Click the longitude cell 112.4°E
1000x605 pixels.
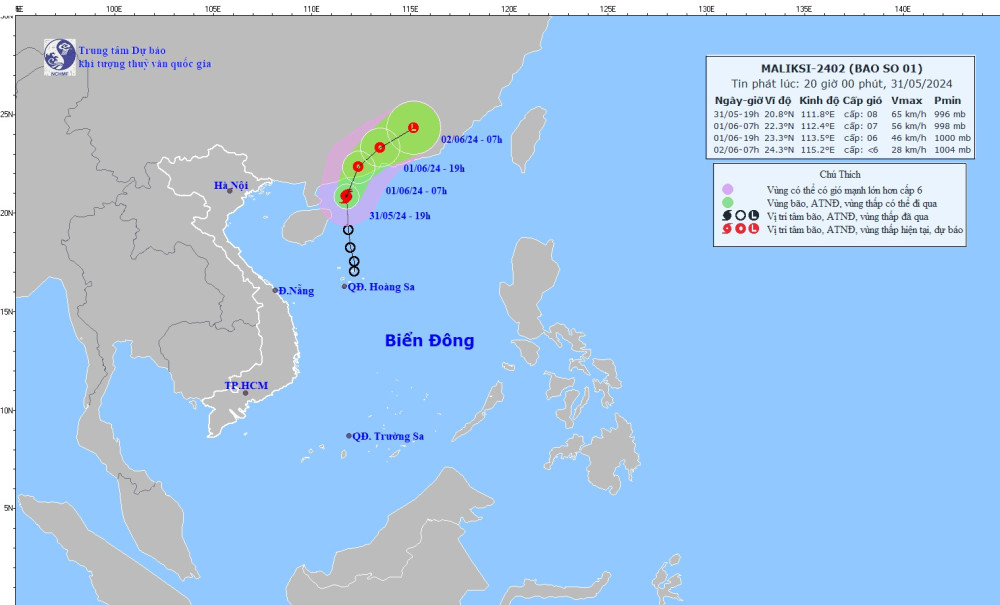click(x=818, y=126)
